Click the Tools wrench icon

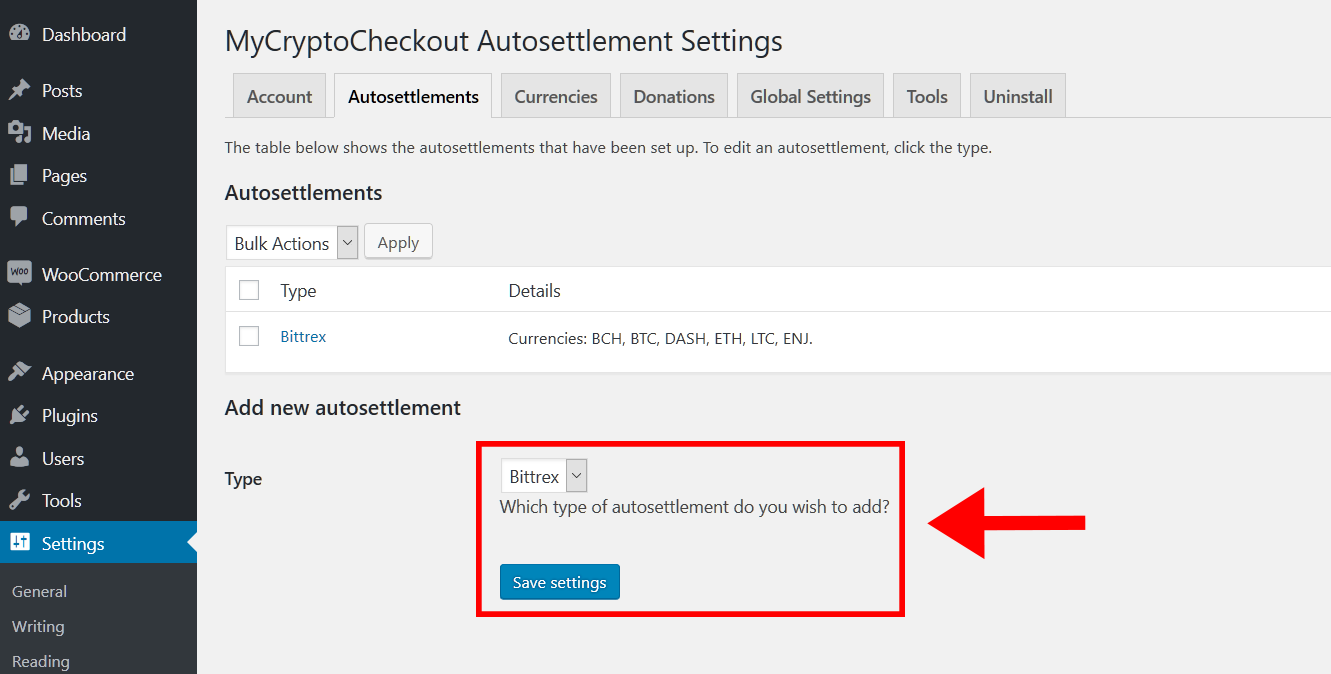[x=19, y=500]
